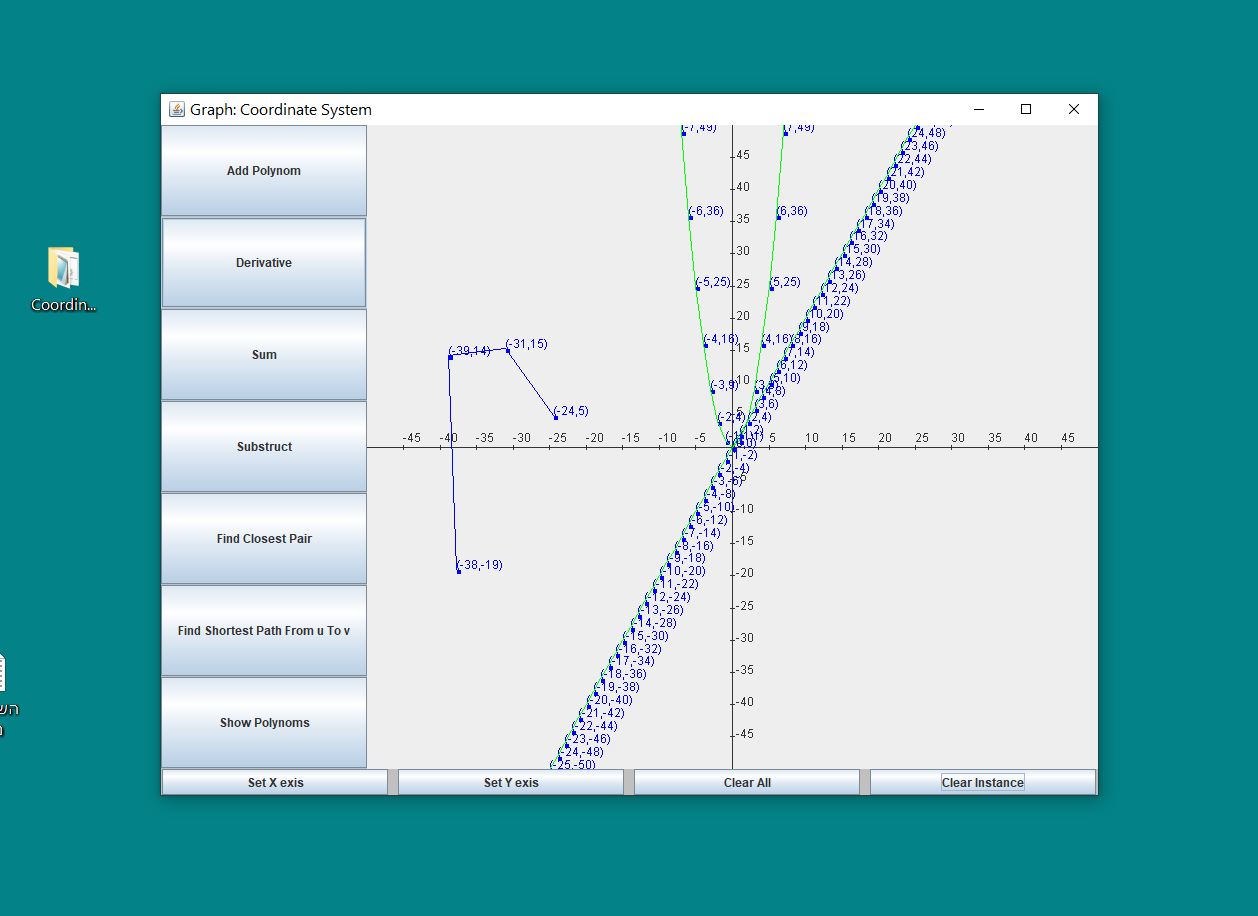Click the Set Y exis button
The image size is (1258, 916).
(510, 781)
